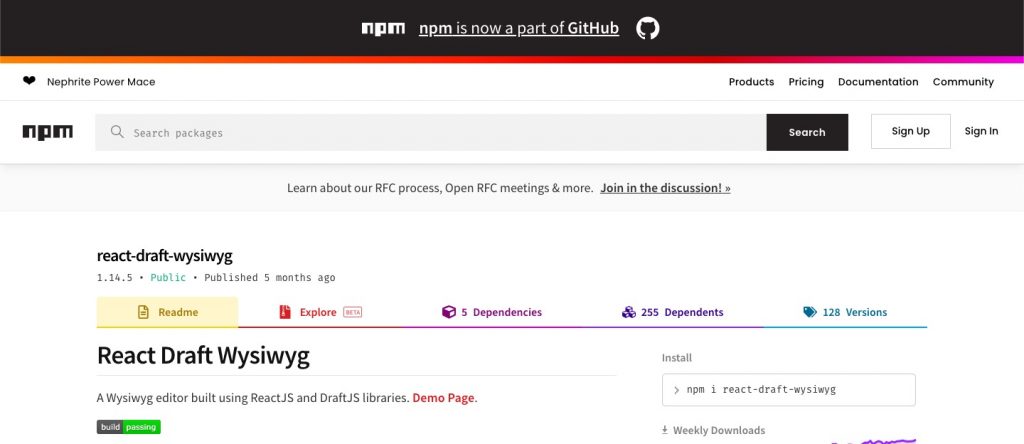This screenshot has width=1024, height=444.
Task: Click the react-draft-wysiwyg package title
Action: [x=165, y=255]
